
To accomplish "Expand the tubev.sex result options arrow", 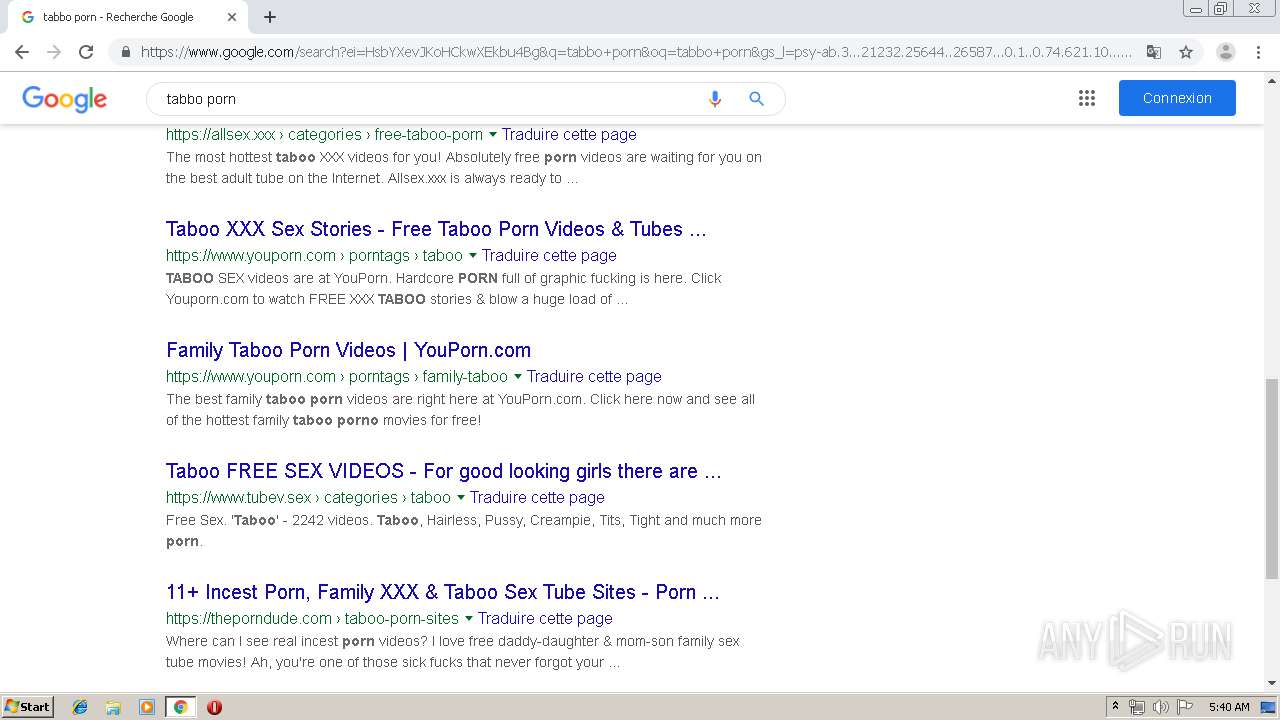I will pyautogui.click(x=460, y=498).
